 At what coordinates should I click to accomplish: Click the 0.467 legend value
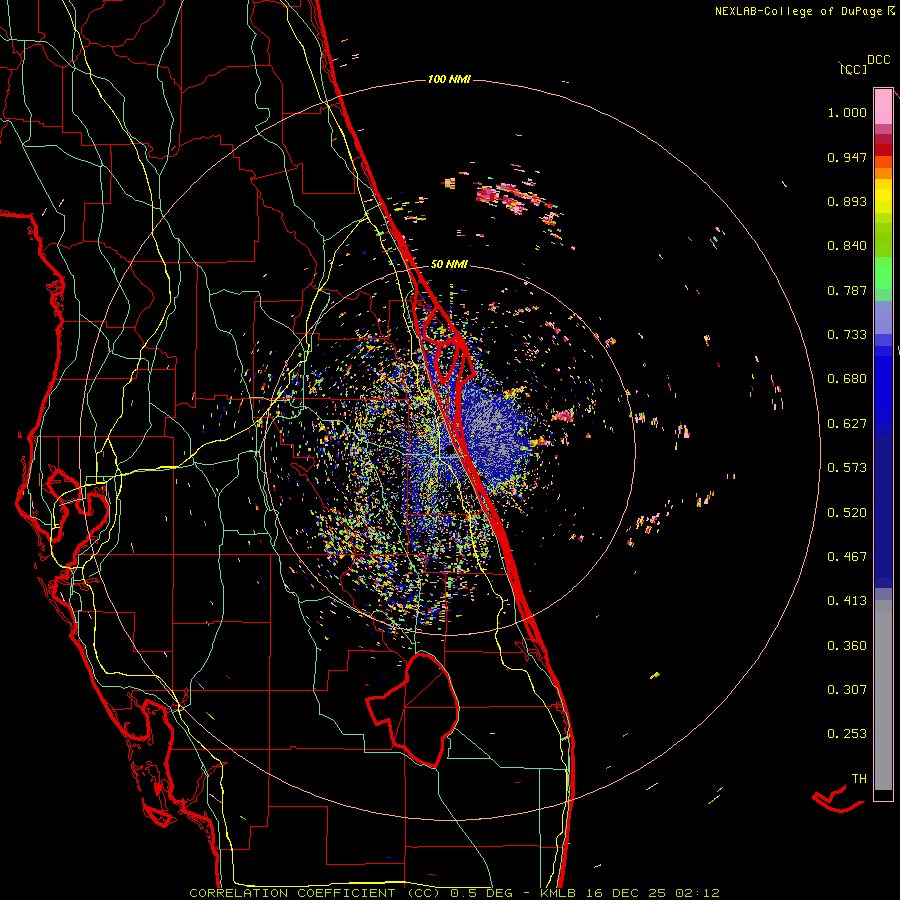click(x=847, y=557)
